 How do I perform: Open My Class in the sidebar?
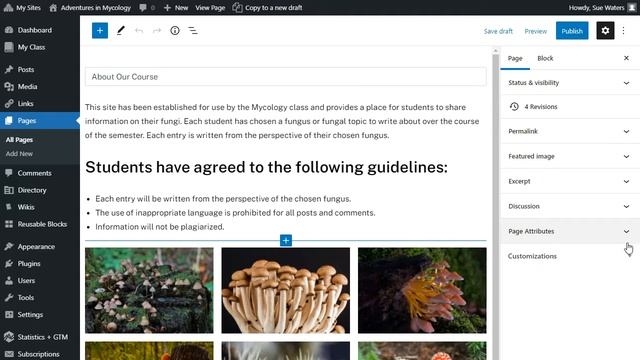[x=40, y=47]
